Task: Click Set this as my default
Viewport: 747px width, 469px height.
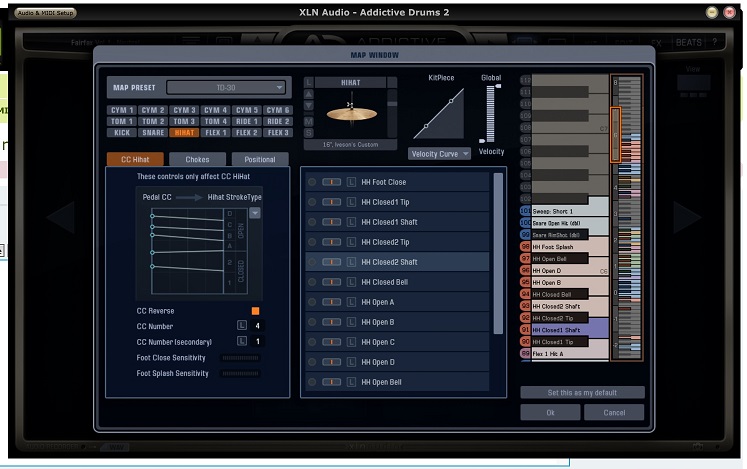Action: point(582,393)
